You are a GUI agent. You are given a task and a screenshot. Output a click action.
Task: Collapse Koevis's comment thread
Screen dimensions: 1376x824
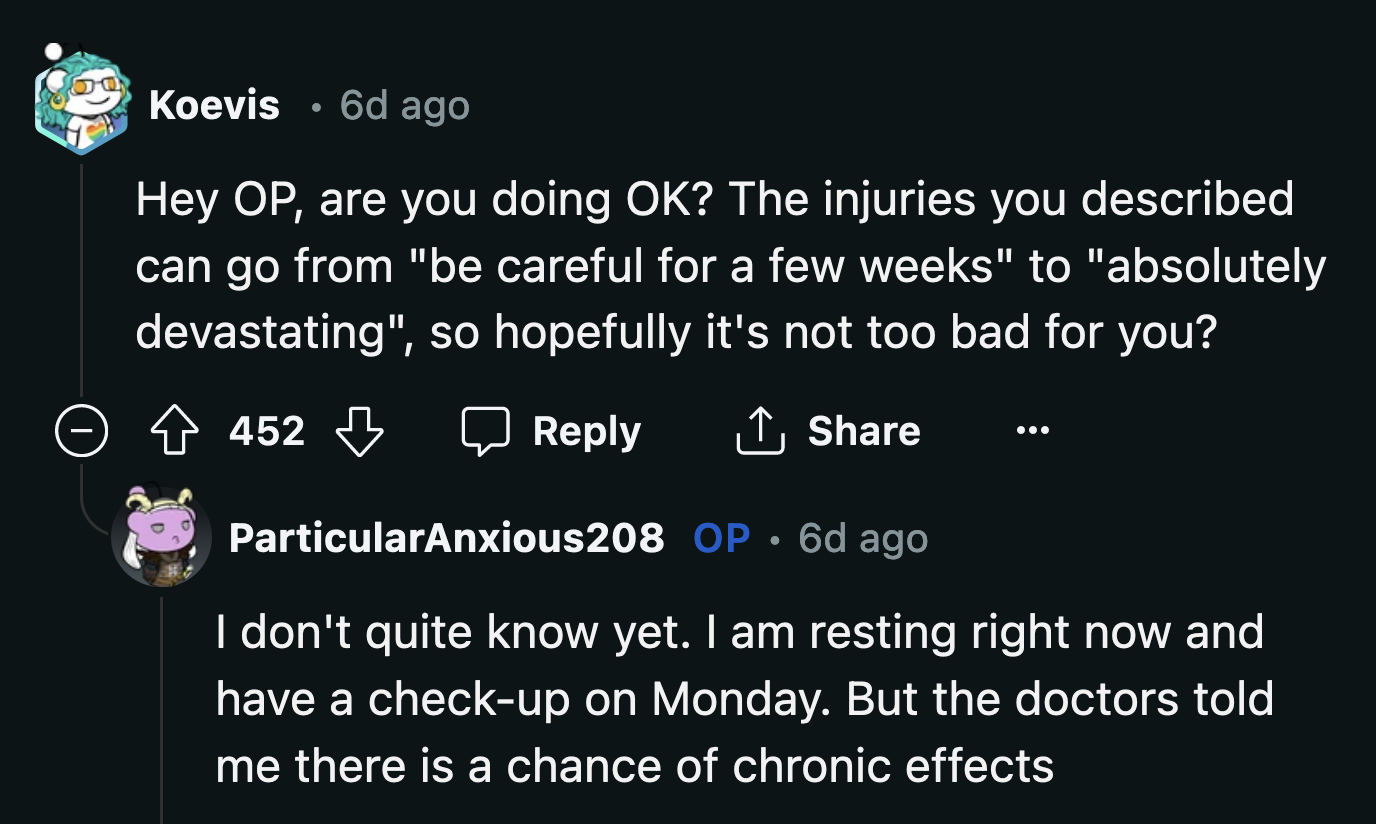[81, 431]
